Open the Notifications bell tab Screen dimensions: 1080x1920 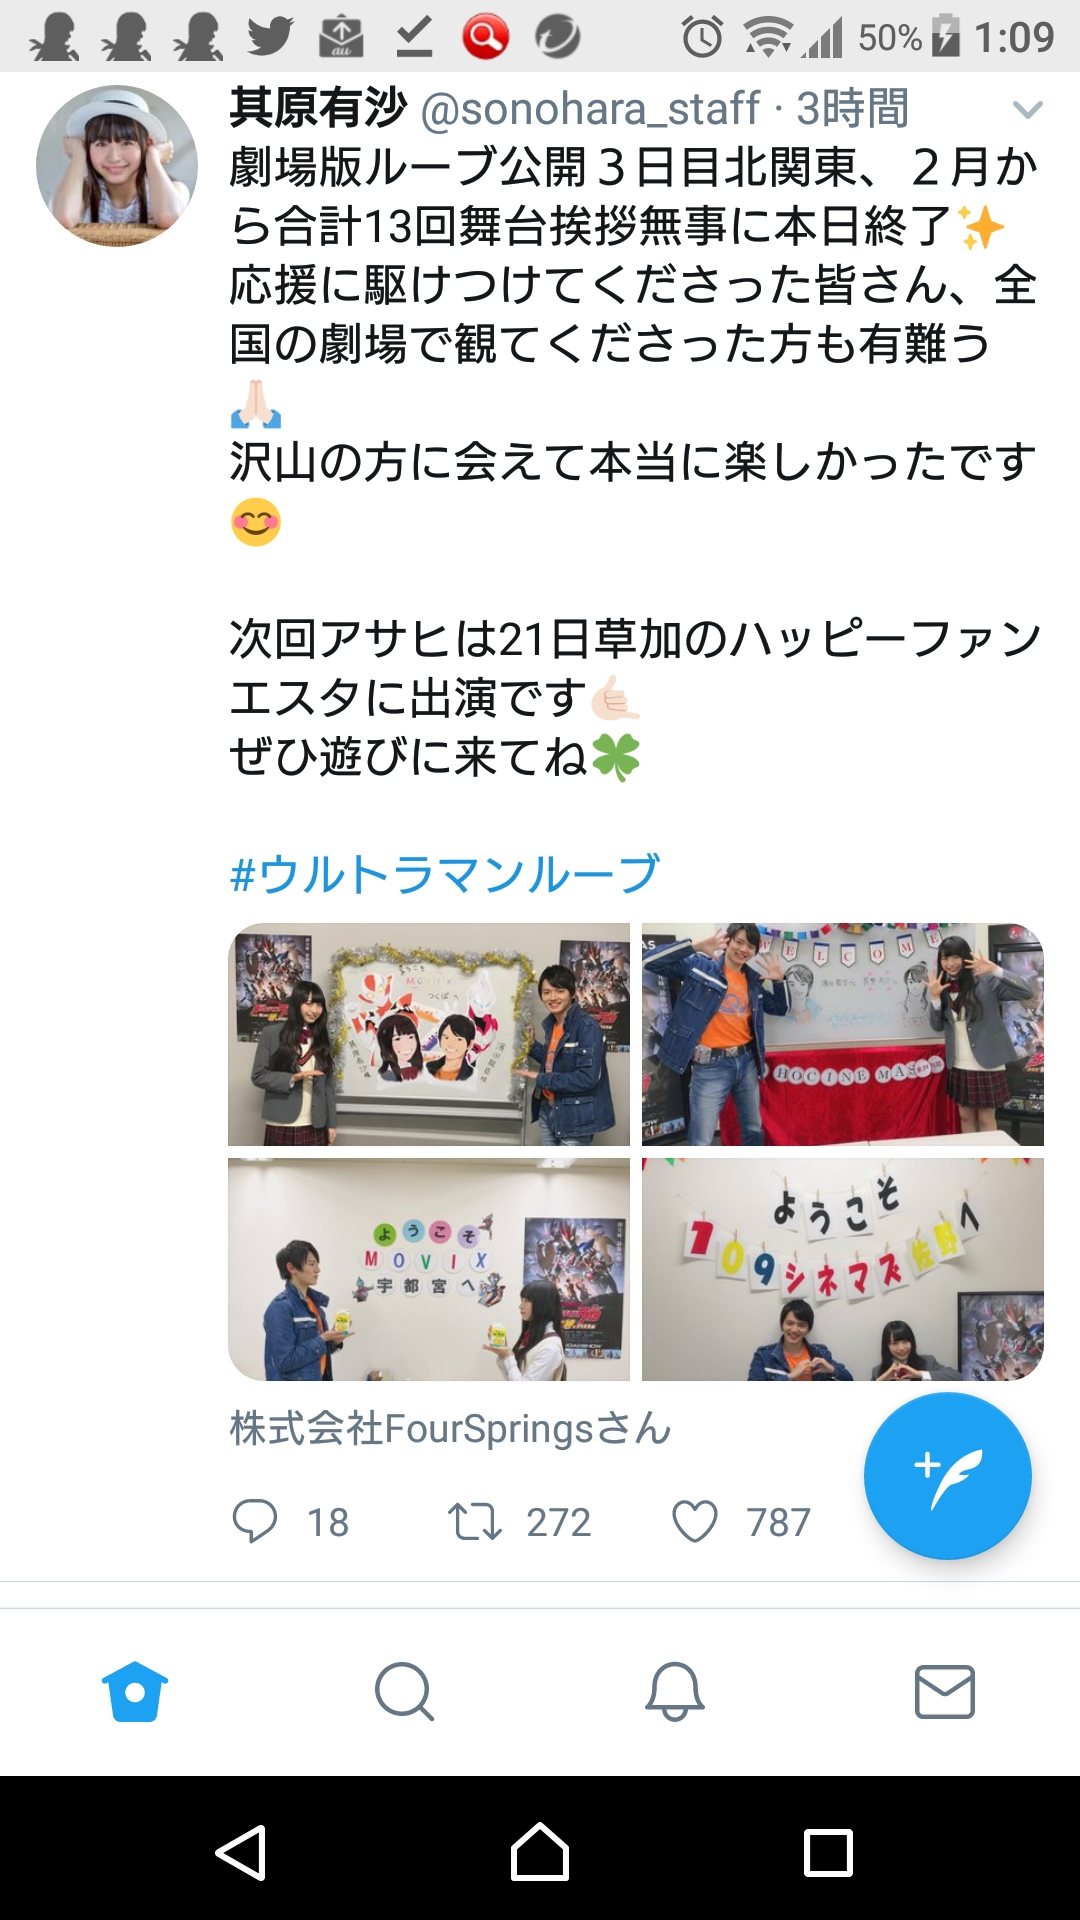(x=675, y=1691)
